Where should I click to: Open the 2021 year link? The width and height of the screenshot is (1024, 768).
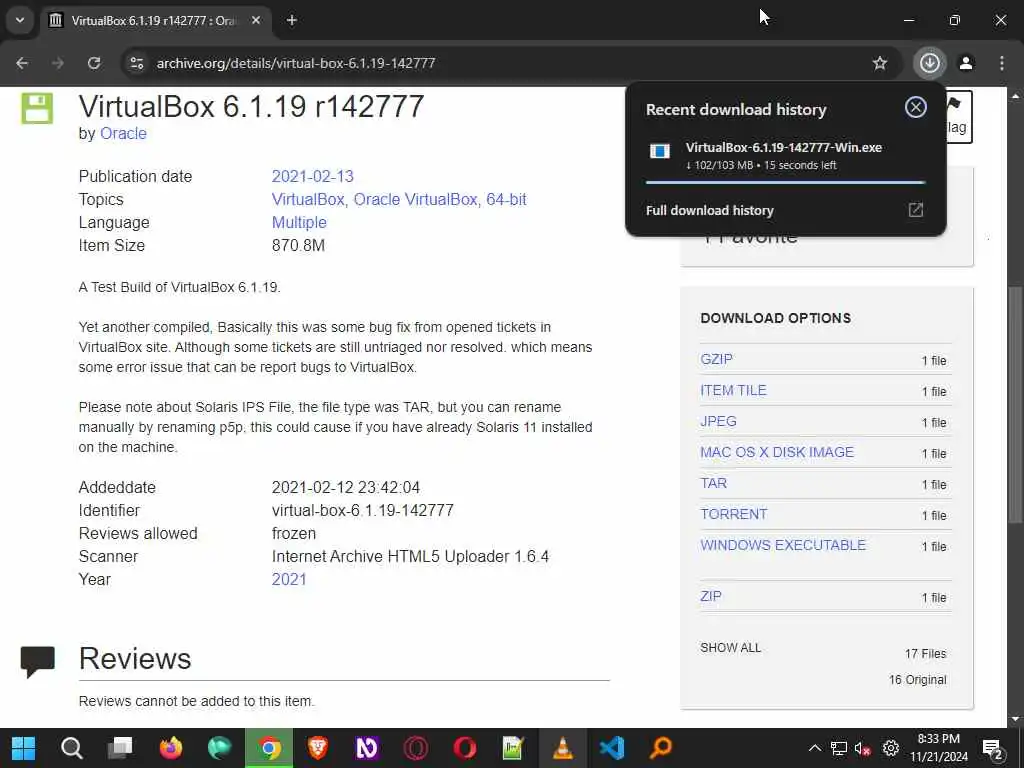(289, 579)
